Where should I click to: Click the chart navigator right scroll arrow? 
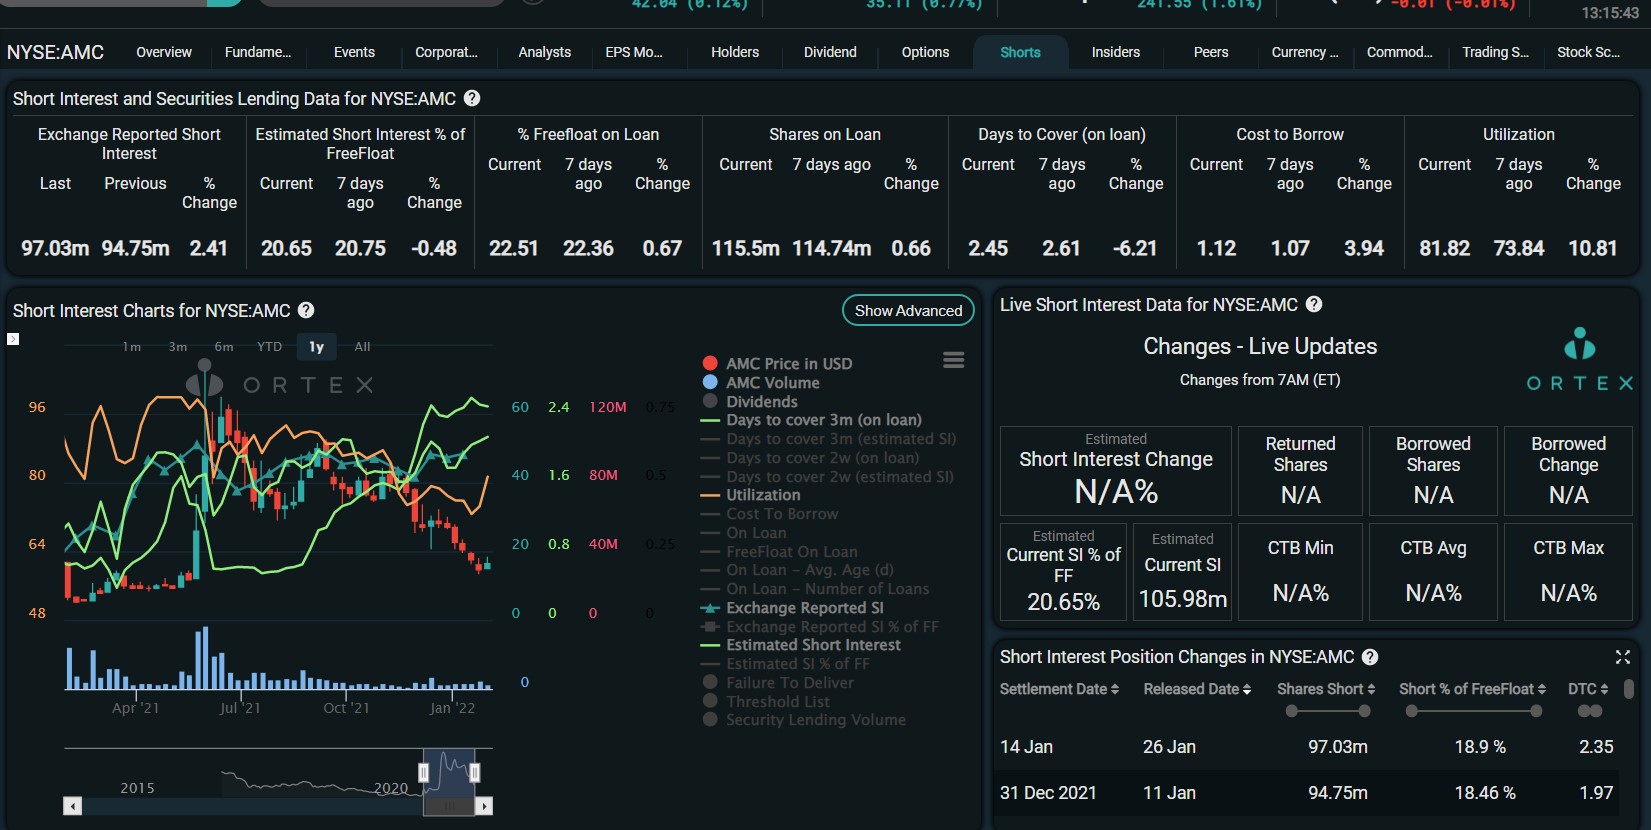(484, 806)
